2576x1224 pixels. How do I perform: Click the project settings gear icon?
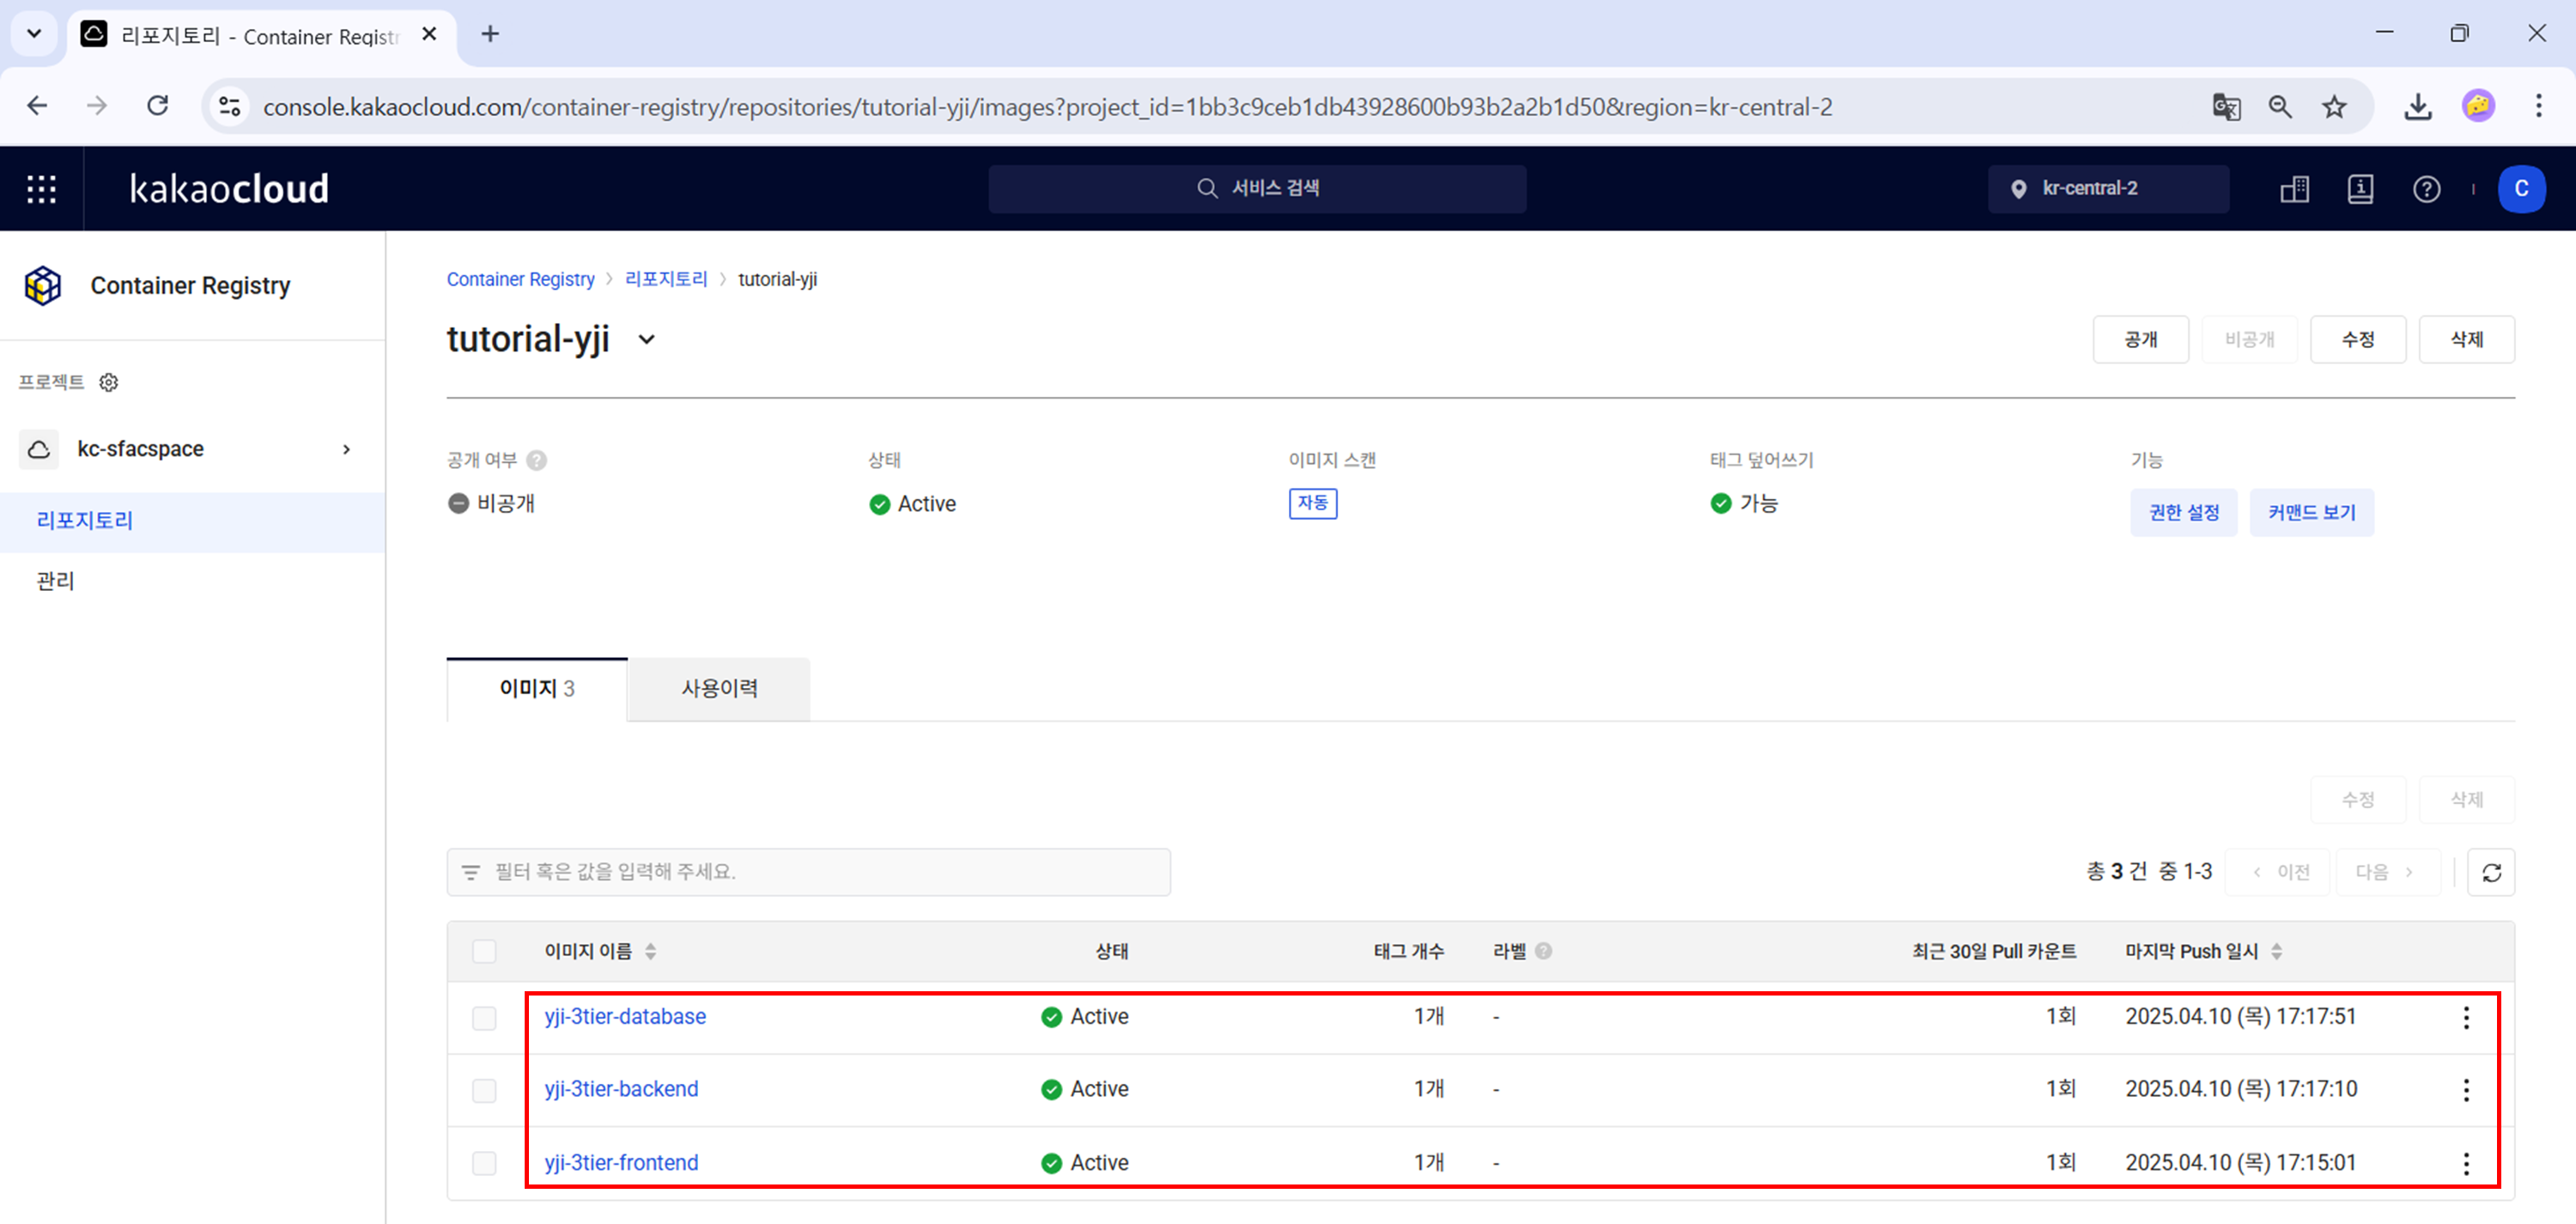109,382
